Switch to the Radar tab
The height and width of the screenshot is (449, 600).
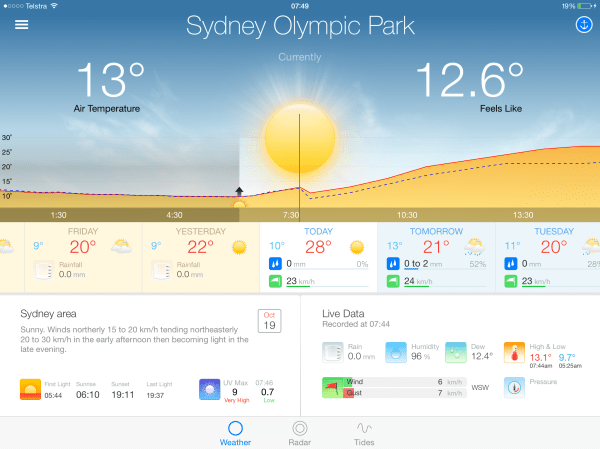300,428
